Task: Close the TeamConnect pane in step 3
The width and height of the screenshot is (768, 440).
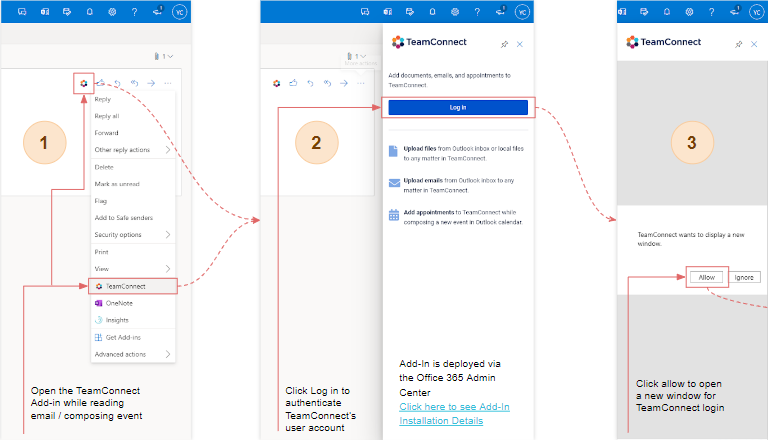Action: (x=754, y=45)
